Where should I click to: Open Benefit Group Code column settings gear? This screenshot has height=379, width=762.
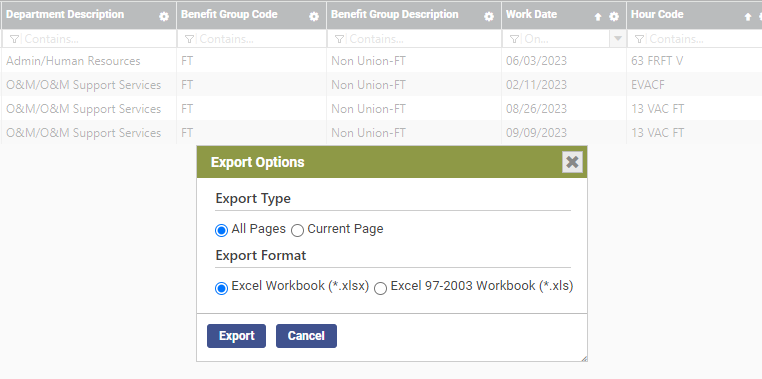click(x=314, y=17)
